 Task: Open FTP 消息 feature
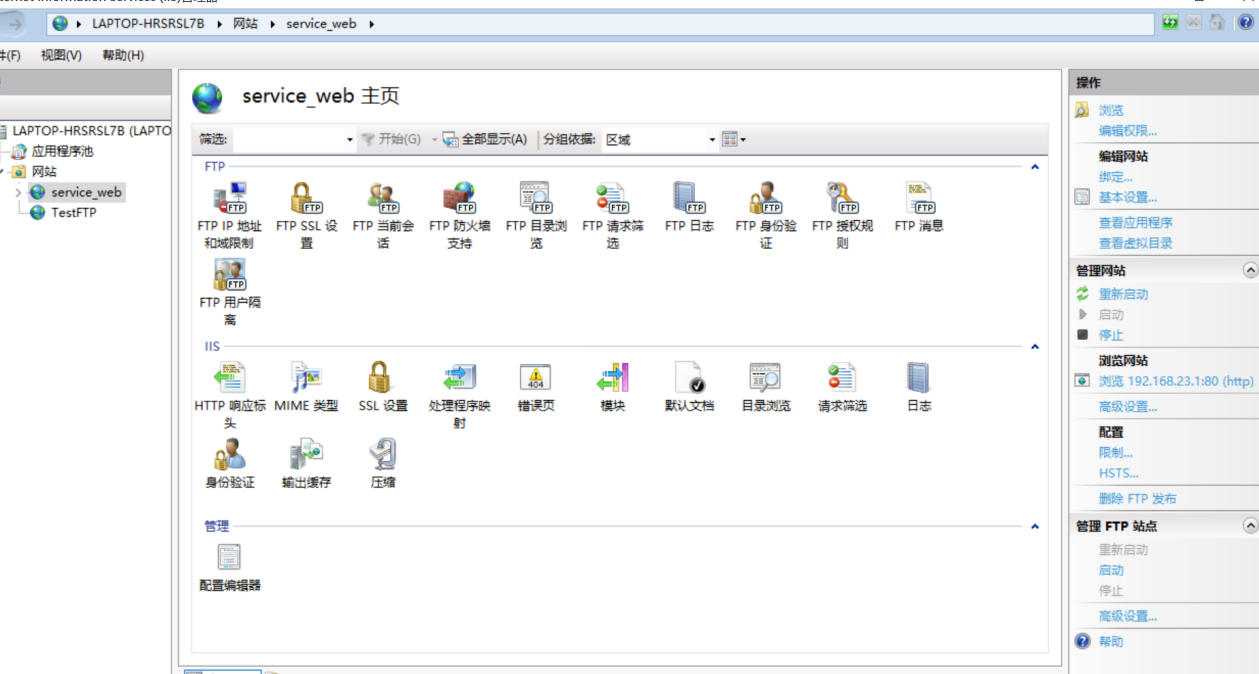point(919,207)
